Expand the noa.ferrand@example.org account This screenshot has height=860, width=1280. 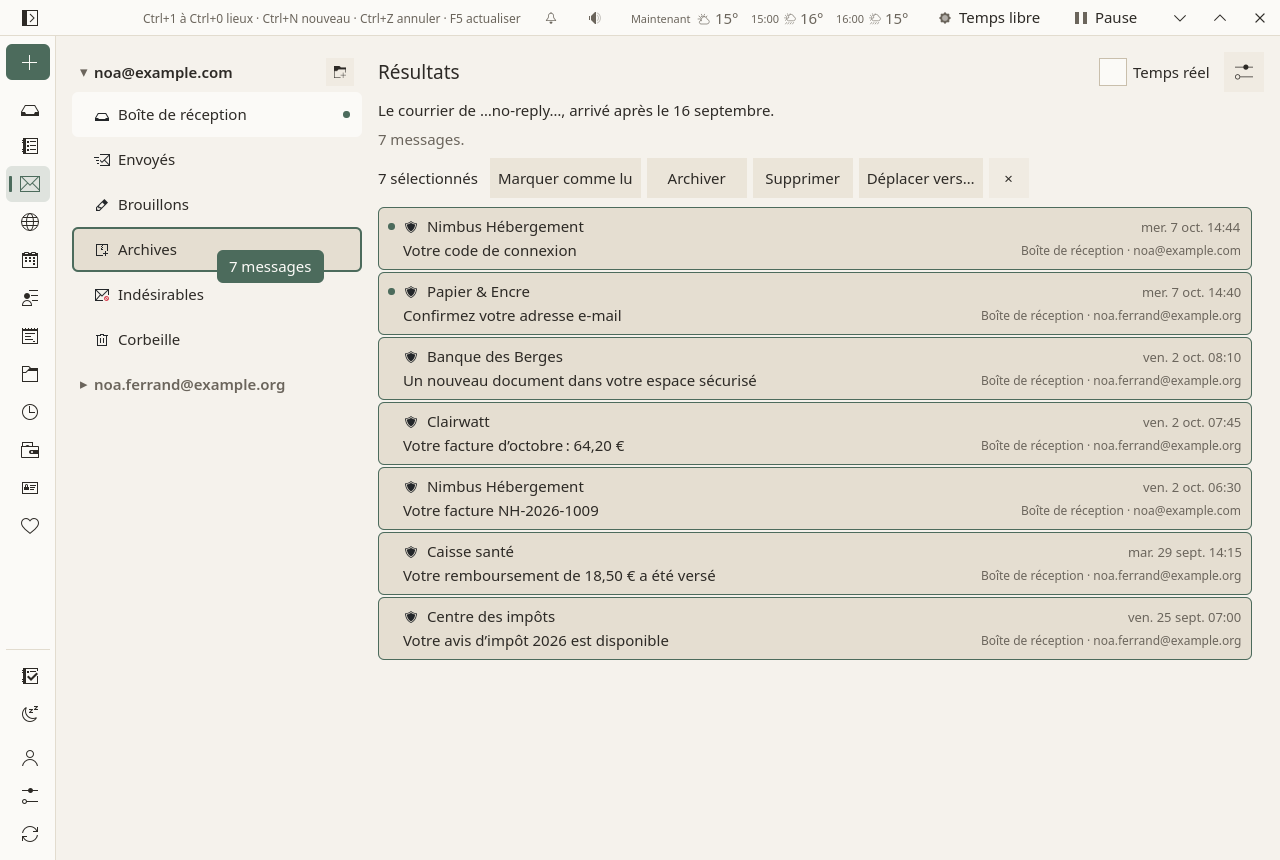pyautogui.click(x=84, y=385)
